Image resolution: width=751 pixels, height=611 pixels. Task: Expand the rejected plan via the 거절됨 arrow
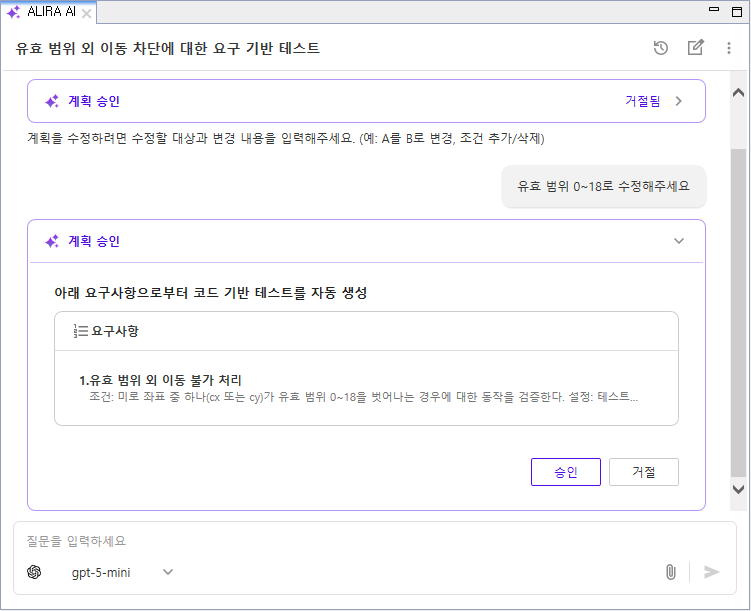click(x=678, y=101)
